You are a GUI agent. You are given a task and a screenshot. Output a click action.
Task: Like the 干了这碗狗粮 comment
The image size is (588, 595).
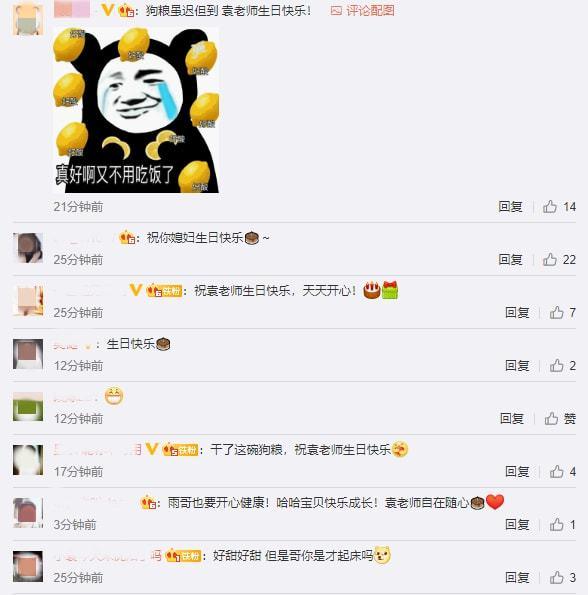(x=563, y=472)
